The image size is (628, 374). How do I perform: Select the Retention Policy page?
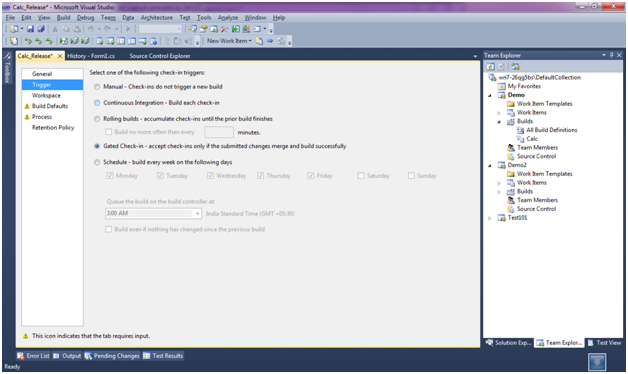[x=53, y=127]
